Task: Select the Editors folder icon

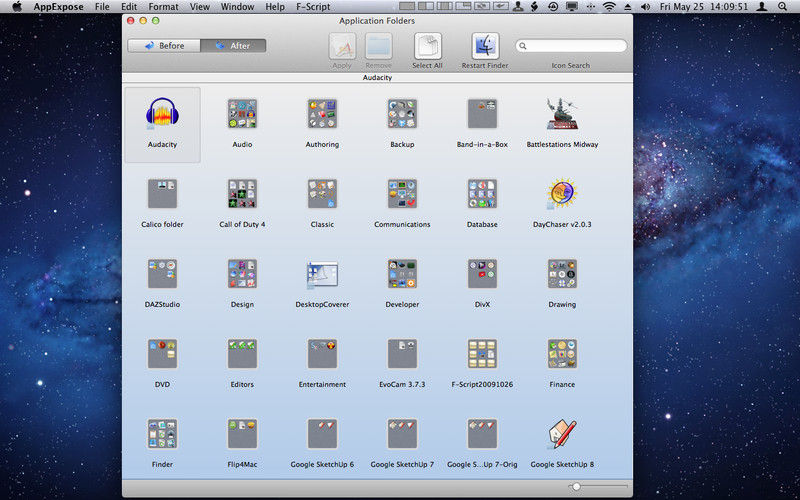Action: tap(242, 354)
